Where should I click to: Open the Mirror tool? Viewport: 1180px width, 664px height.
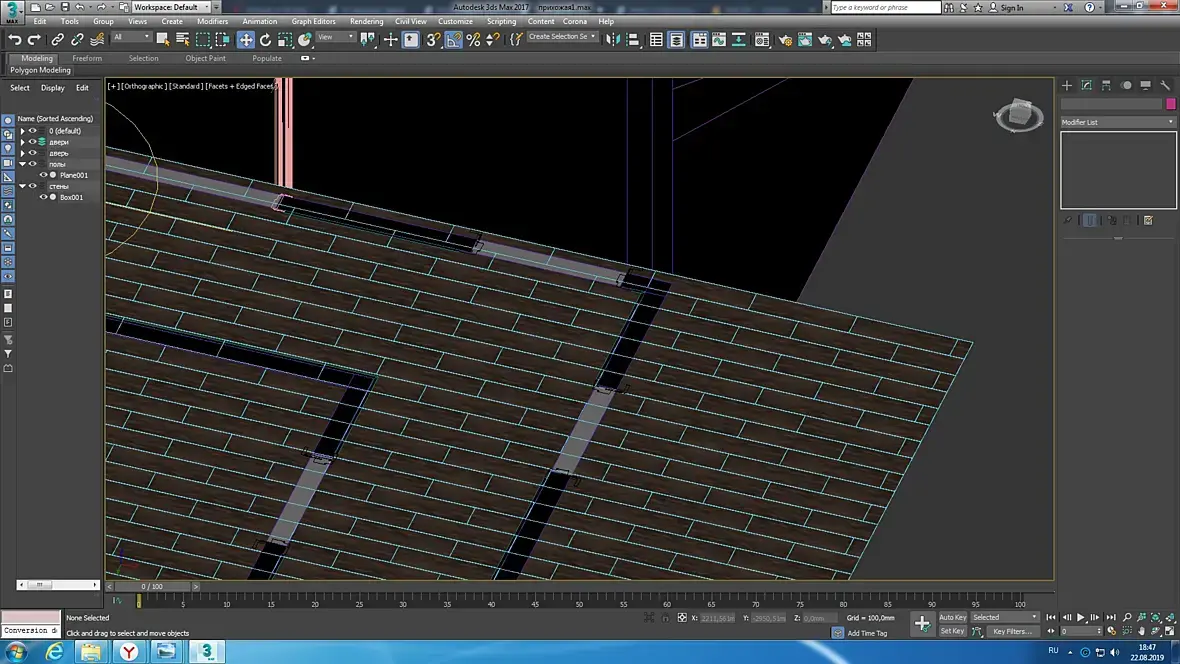click(613, 40)
